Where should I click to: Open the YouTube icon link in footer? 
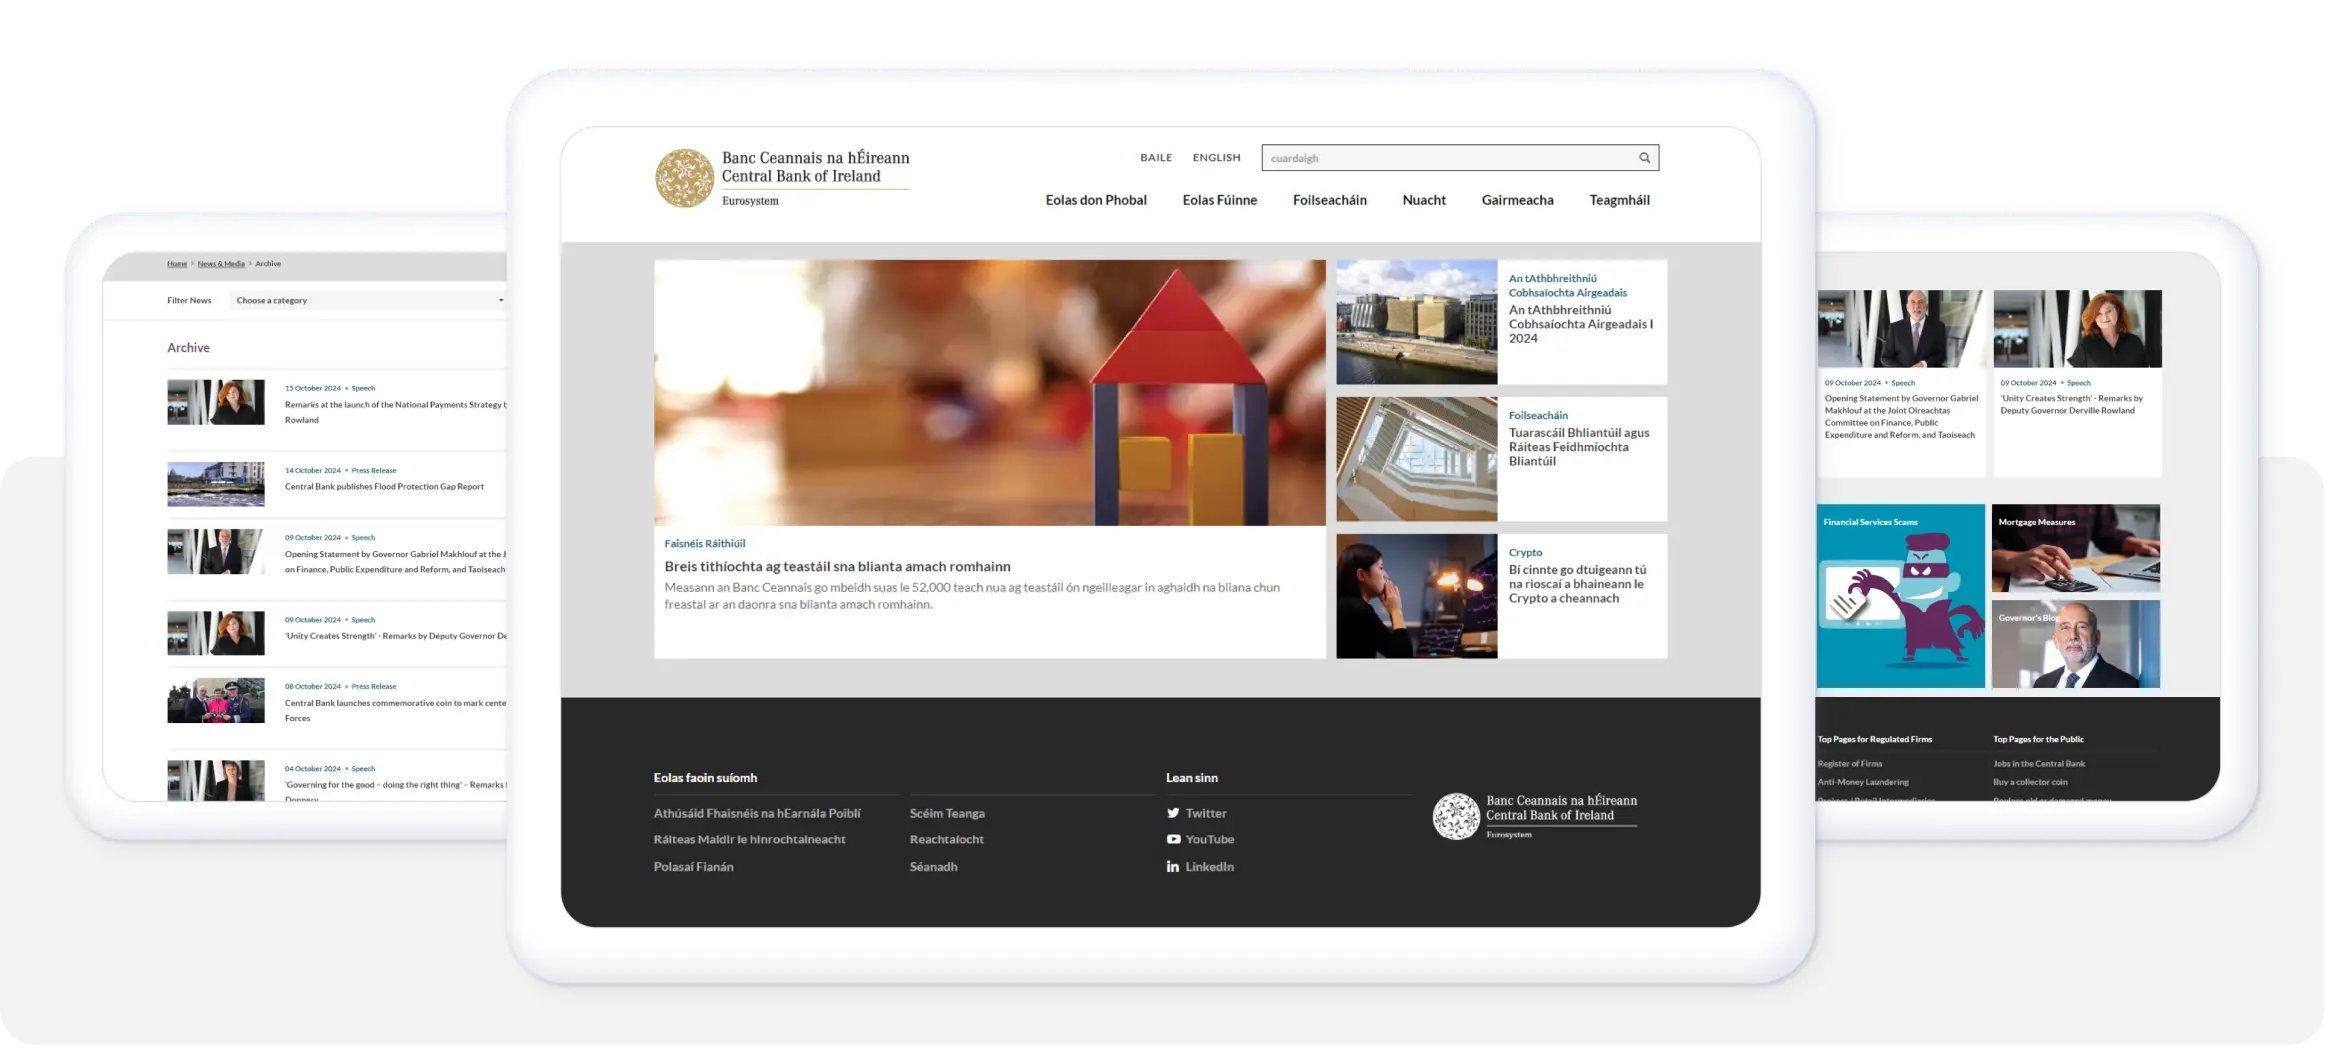pyautogui.click(x=1173, y=840)
